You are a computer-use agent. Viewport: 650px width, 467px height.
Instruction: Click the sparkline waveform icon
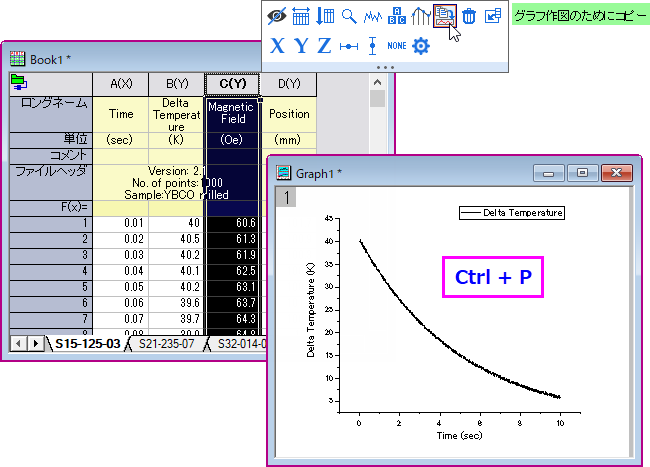(373, 17)
